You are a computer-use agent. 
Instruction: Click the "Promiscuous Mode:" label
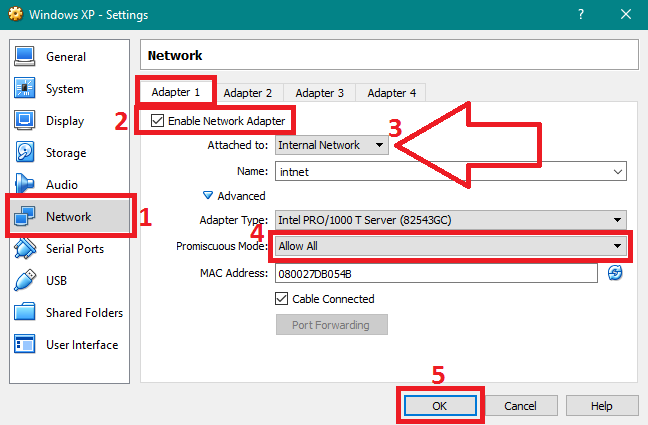[x=222, y=246]
